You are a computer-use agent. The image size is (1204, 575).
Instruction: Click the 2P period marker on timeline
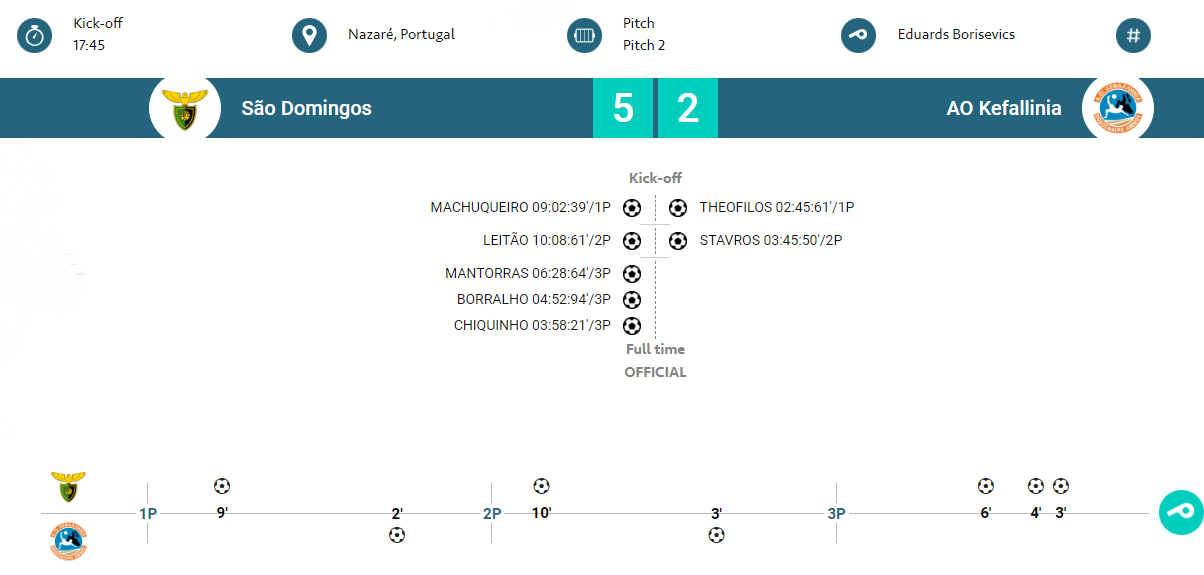point(492,514)
